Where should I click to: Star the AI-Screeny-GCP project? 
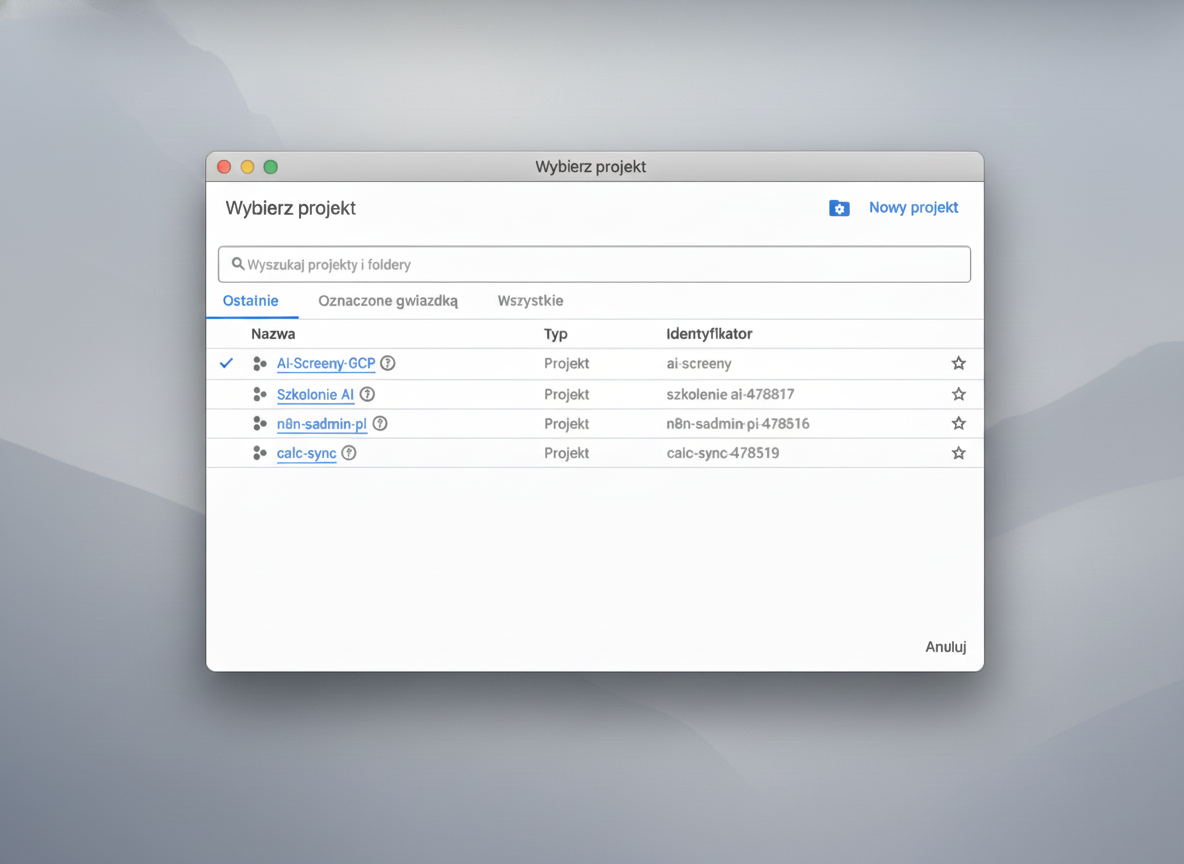click(958, 364)
